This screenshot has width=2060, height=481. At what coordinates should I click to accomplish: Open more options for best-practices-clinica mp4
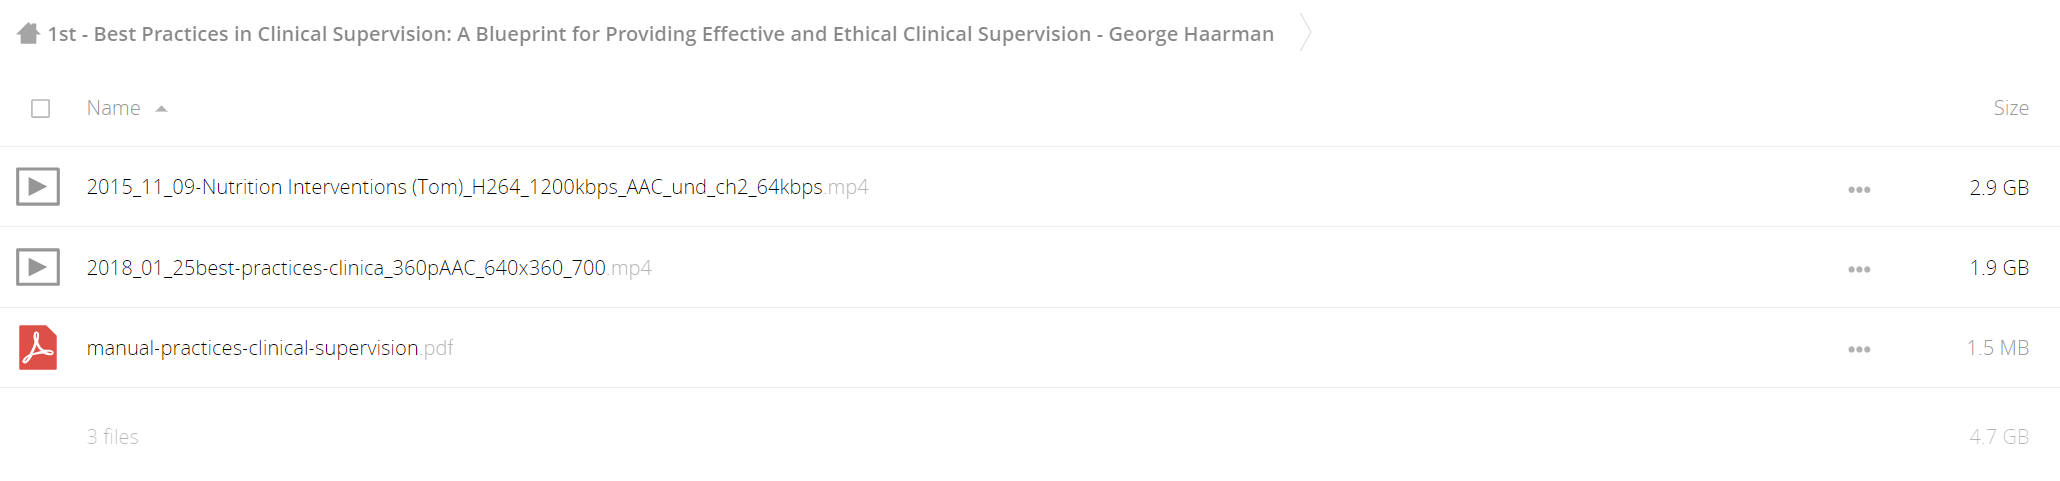(1859, 269)
